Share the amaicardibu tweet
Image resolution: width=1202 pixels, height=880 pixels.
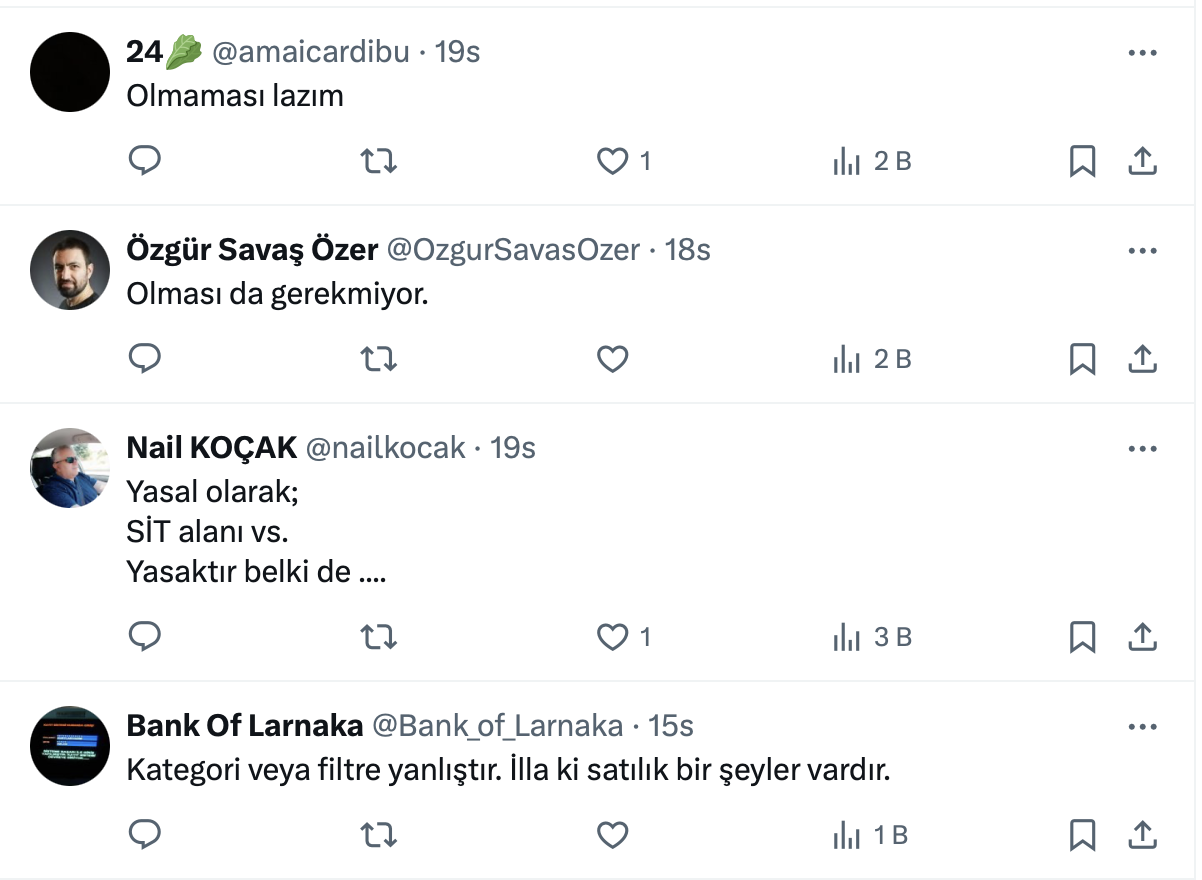tap(1142, 161)
